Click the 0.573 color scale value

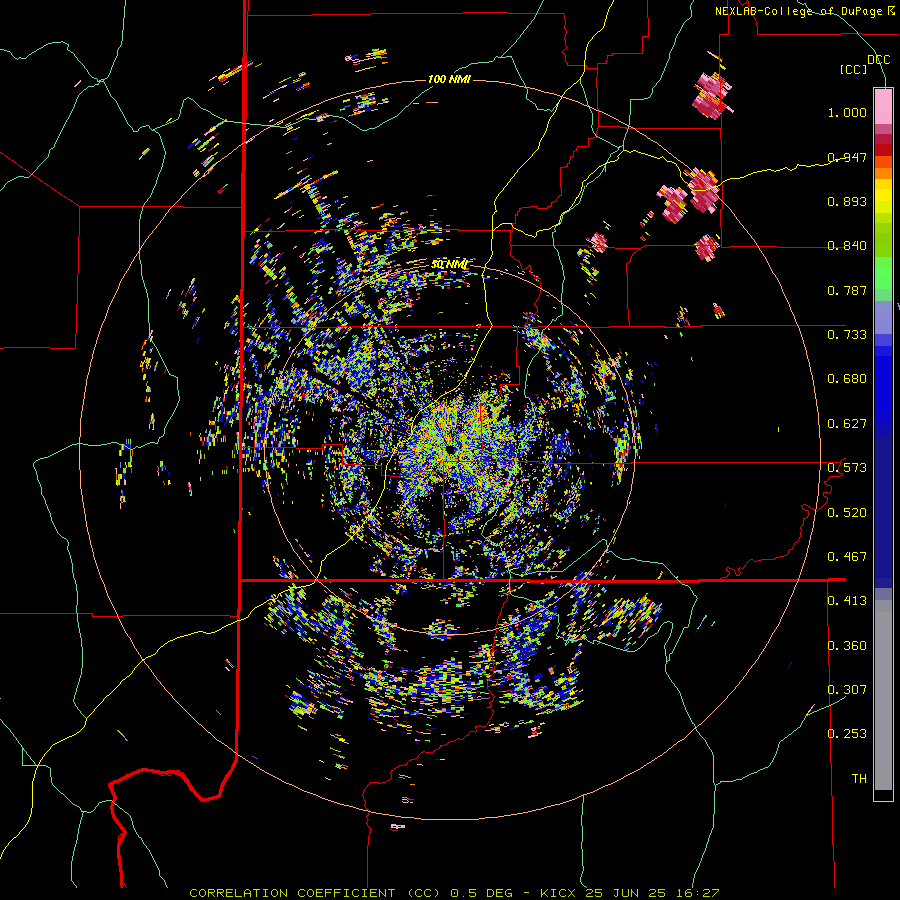pyautogui.click(x=847, y=468)
